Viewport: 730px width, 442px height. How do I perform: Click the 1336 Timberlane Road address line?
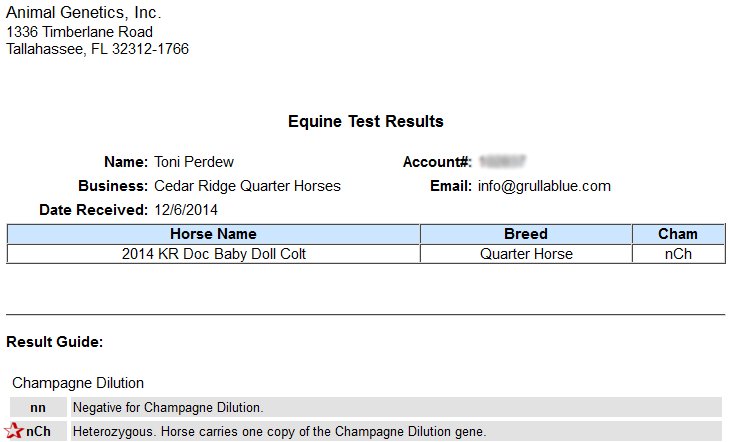80,32
